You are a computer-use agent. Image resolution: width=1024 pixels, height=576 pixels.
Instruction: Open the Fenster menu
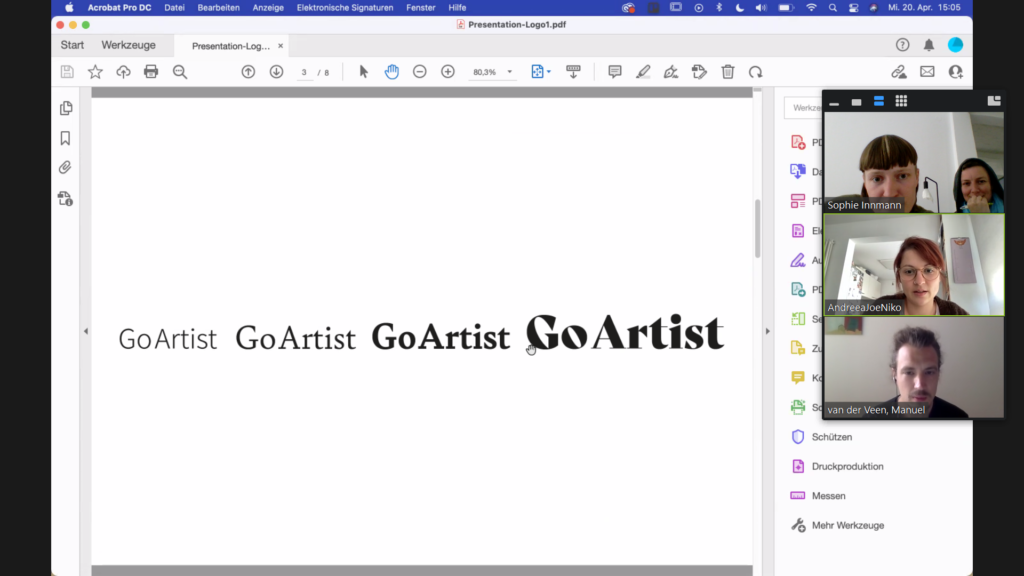coord(421,8)
